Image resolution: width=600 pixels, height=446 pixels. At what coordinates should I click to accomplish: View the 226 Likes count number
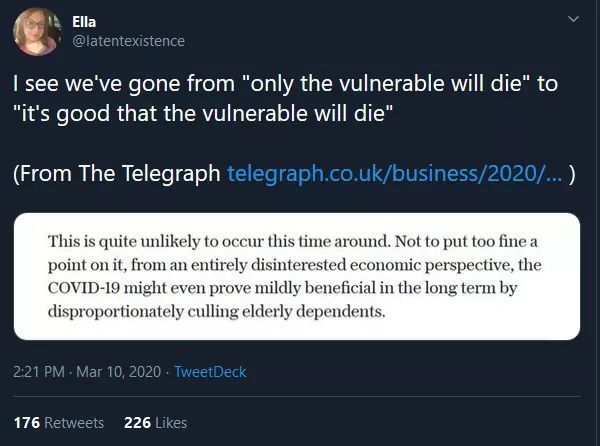point(137,423)
